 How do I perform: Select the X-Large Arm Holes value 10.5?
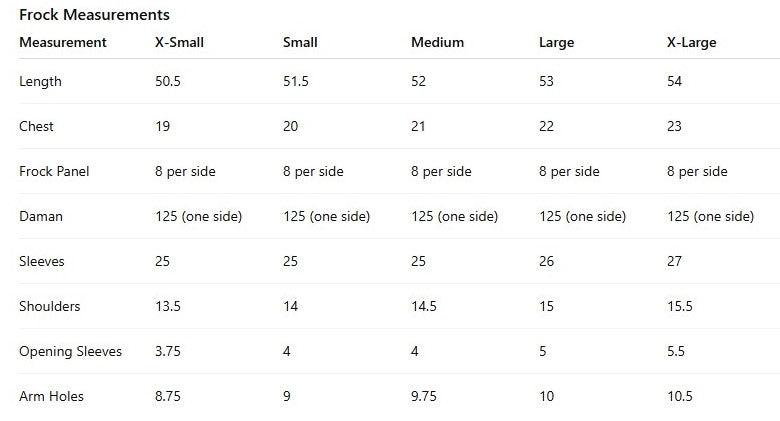(680, 397)
